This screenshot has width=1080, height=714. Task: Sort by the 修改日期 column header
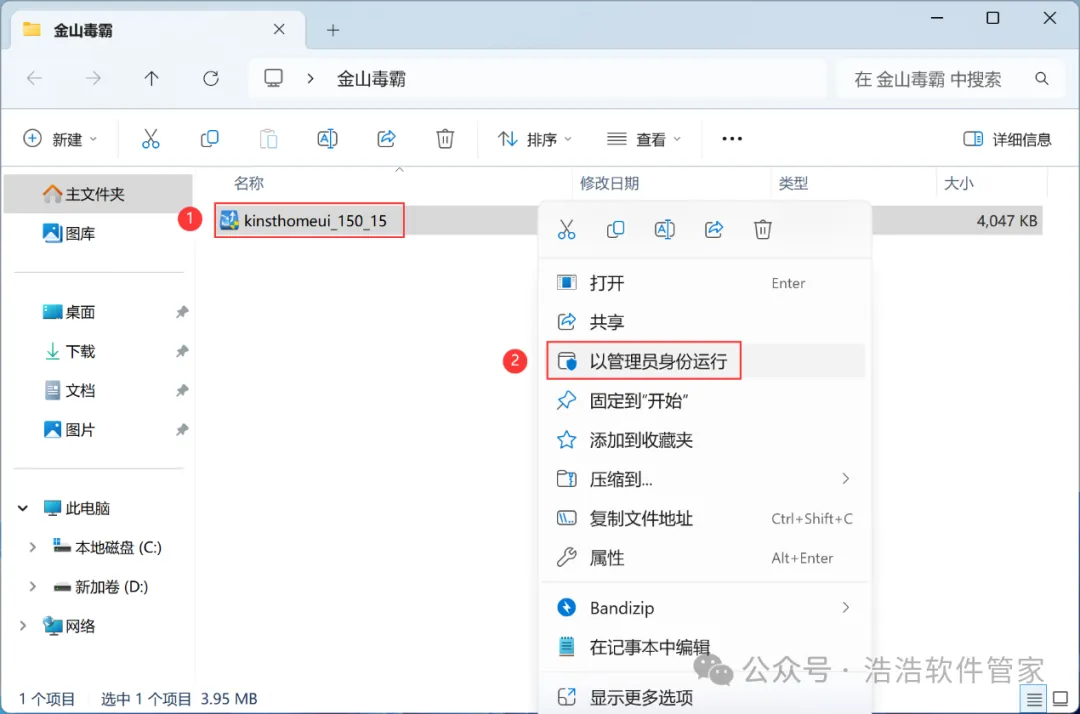coord(610,183)
